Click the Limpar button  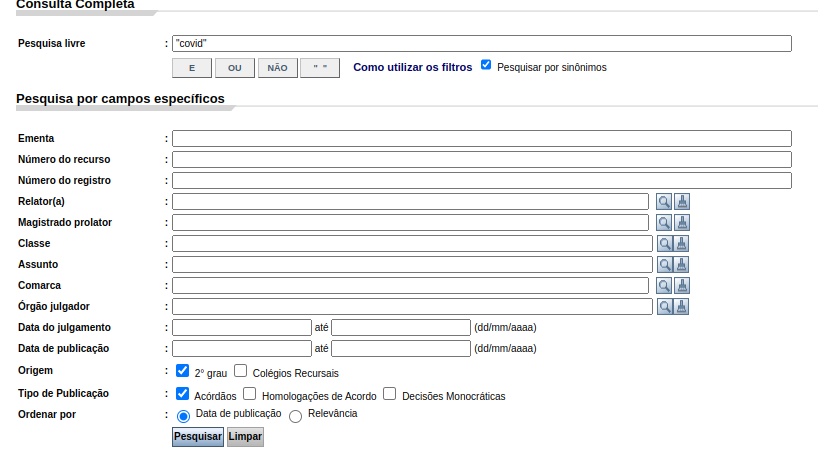pyautogui.click(x=245, y=437)
